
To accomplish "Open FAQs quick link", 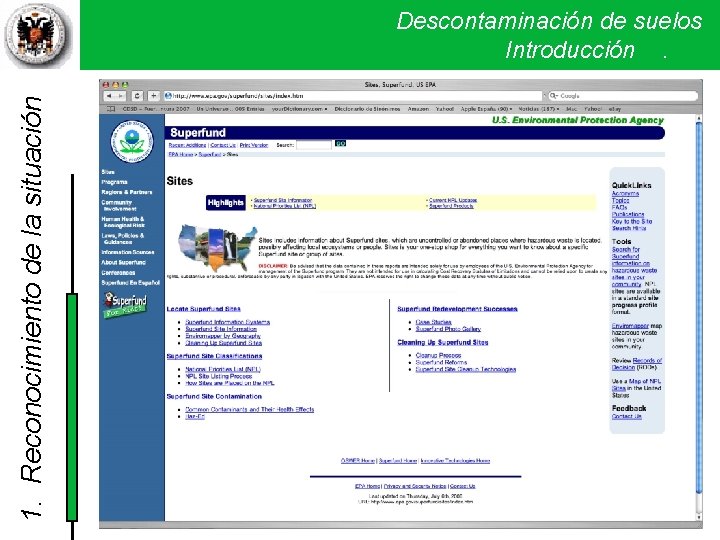I will (619, 208).
